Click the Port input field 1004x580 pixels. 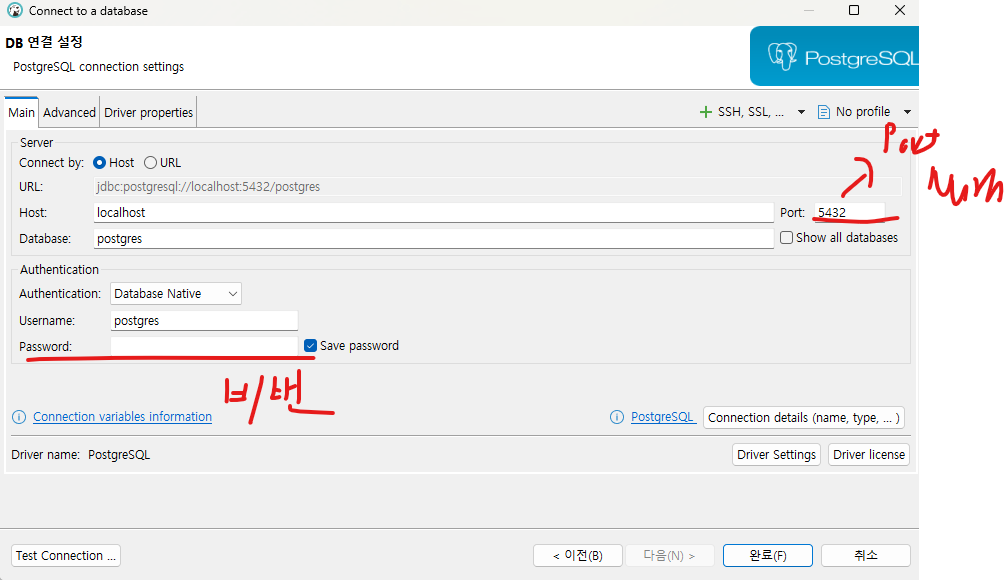850,213
